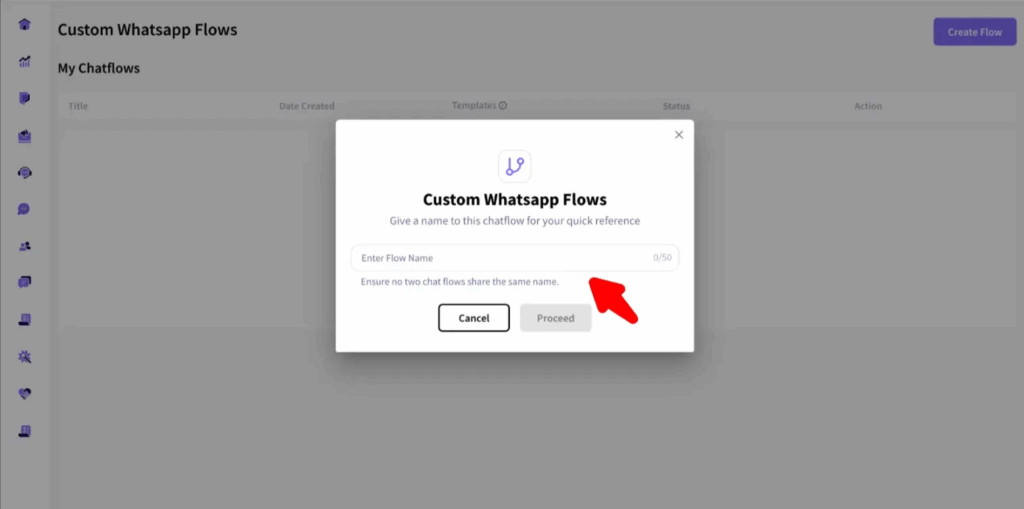
Task: Click the Proceed button
Action: (556, 318)
